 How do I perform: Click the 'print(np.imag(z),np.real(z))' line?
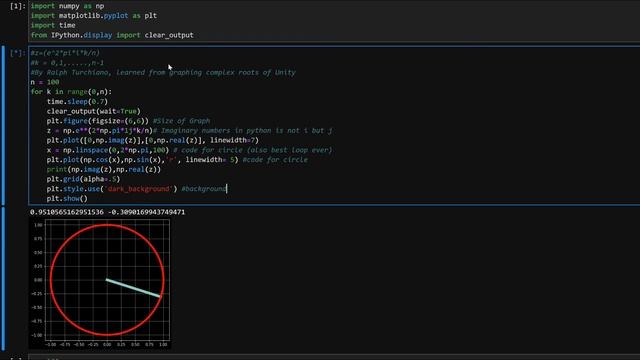(104, 169)
